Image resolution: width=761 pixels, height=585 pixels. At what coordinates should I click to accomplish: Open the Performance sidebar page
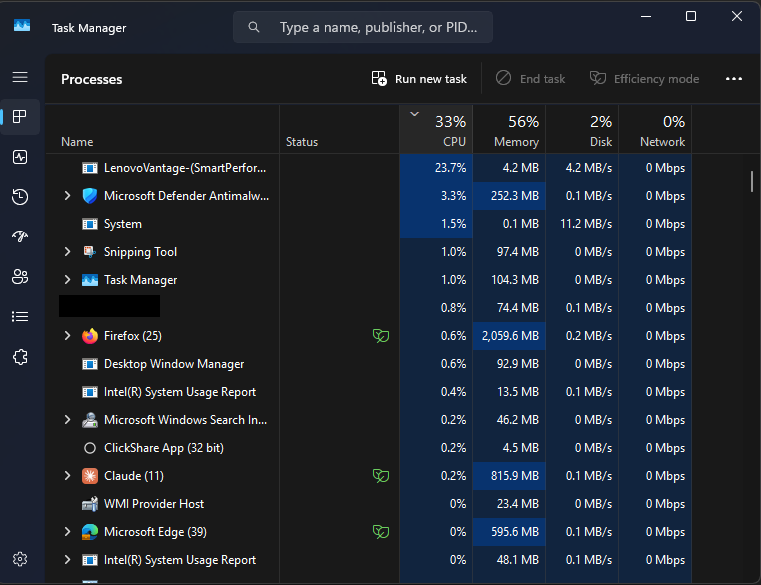pyautogui.click(x=20, y=157)
